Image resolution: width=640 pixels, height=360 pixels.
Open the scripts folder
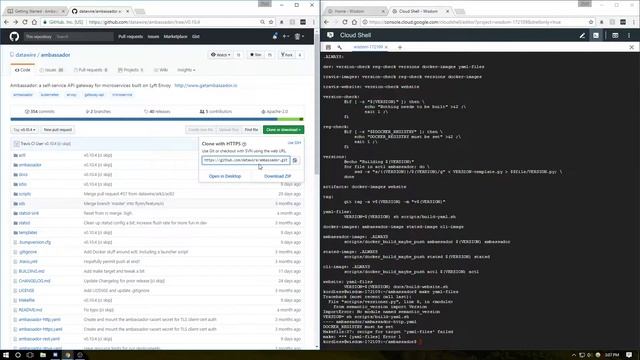click(x=24, y=194)
